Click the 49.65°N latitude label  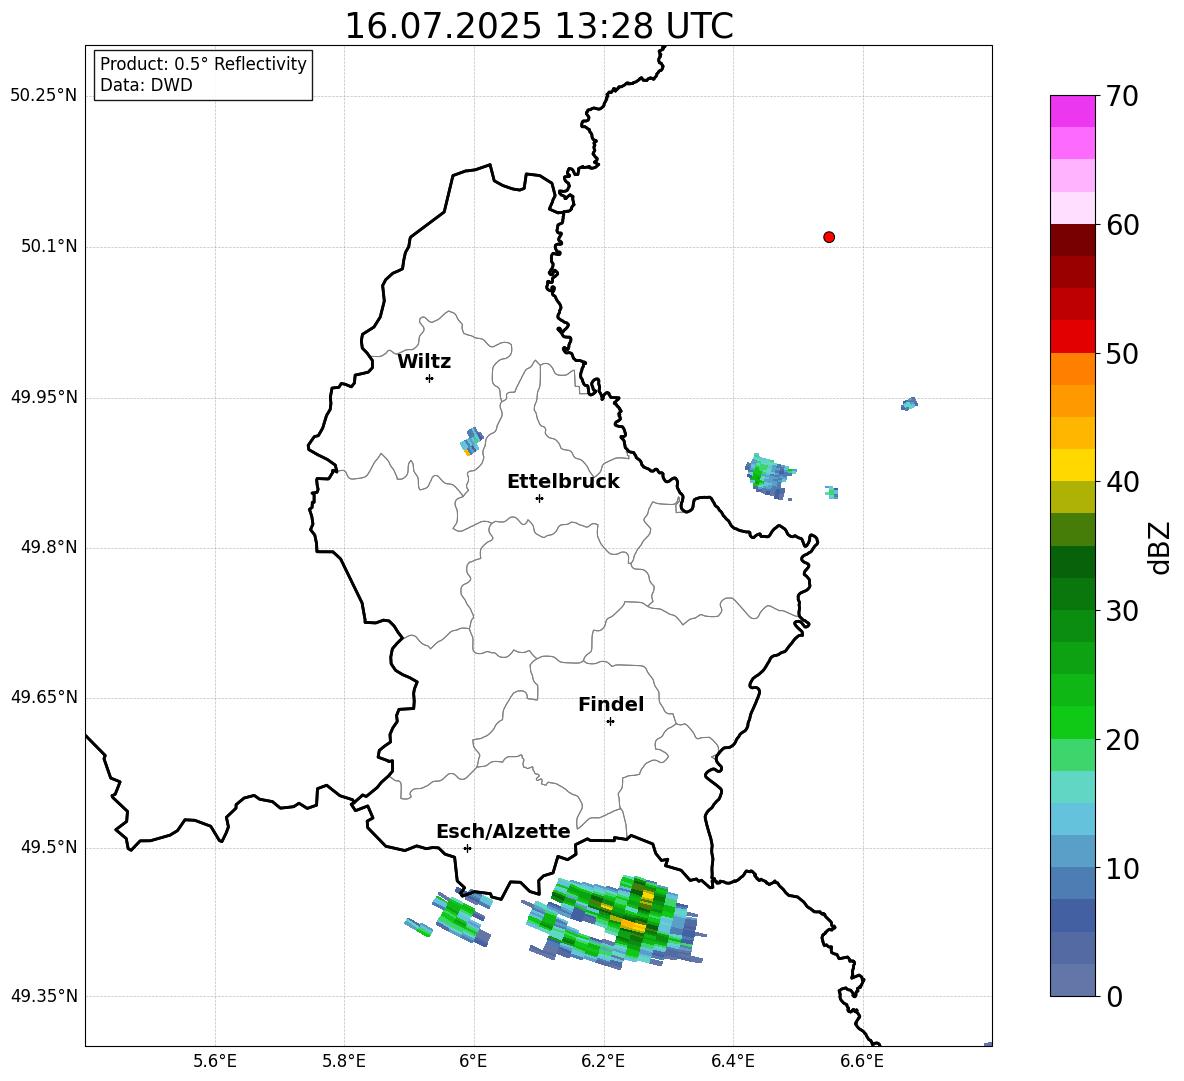(x=44, y=697)
